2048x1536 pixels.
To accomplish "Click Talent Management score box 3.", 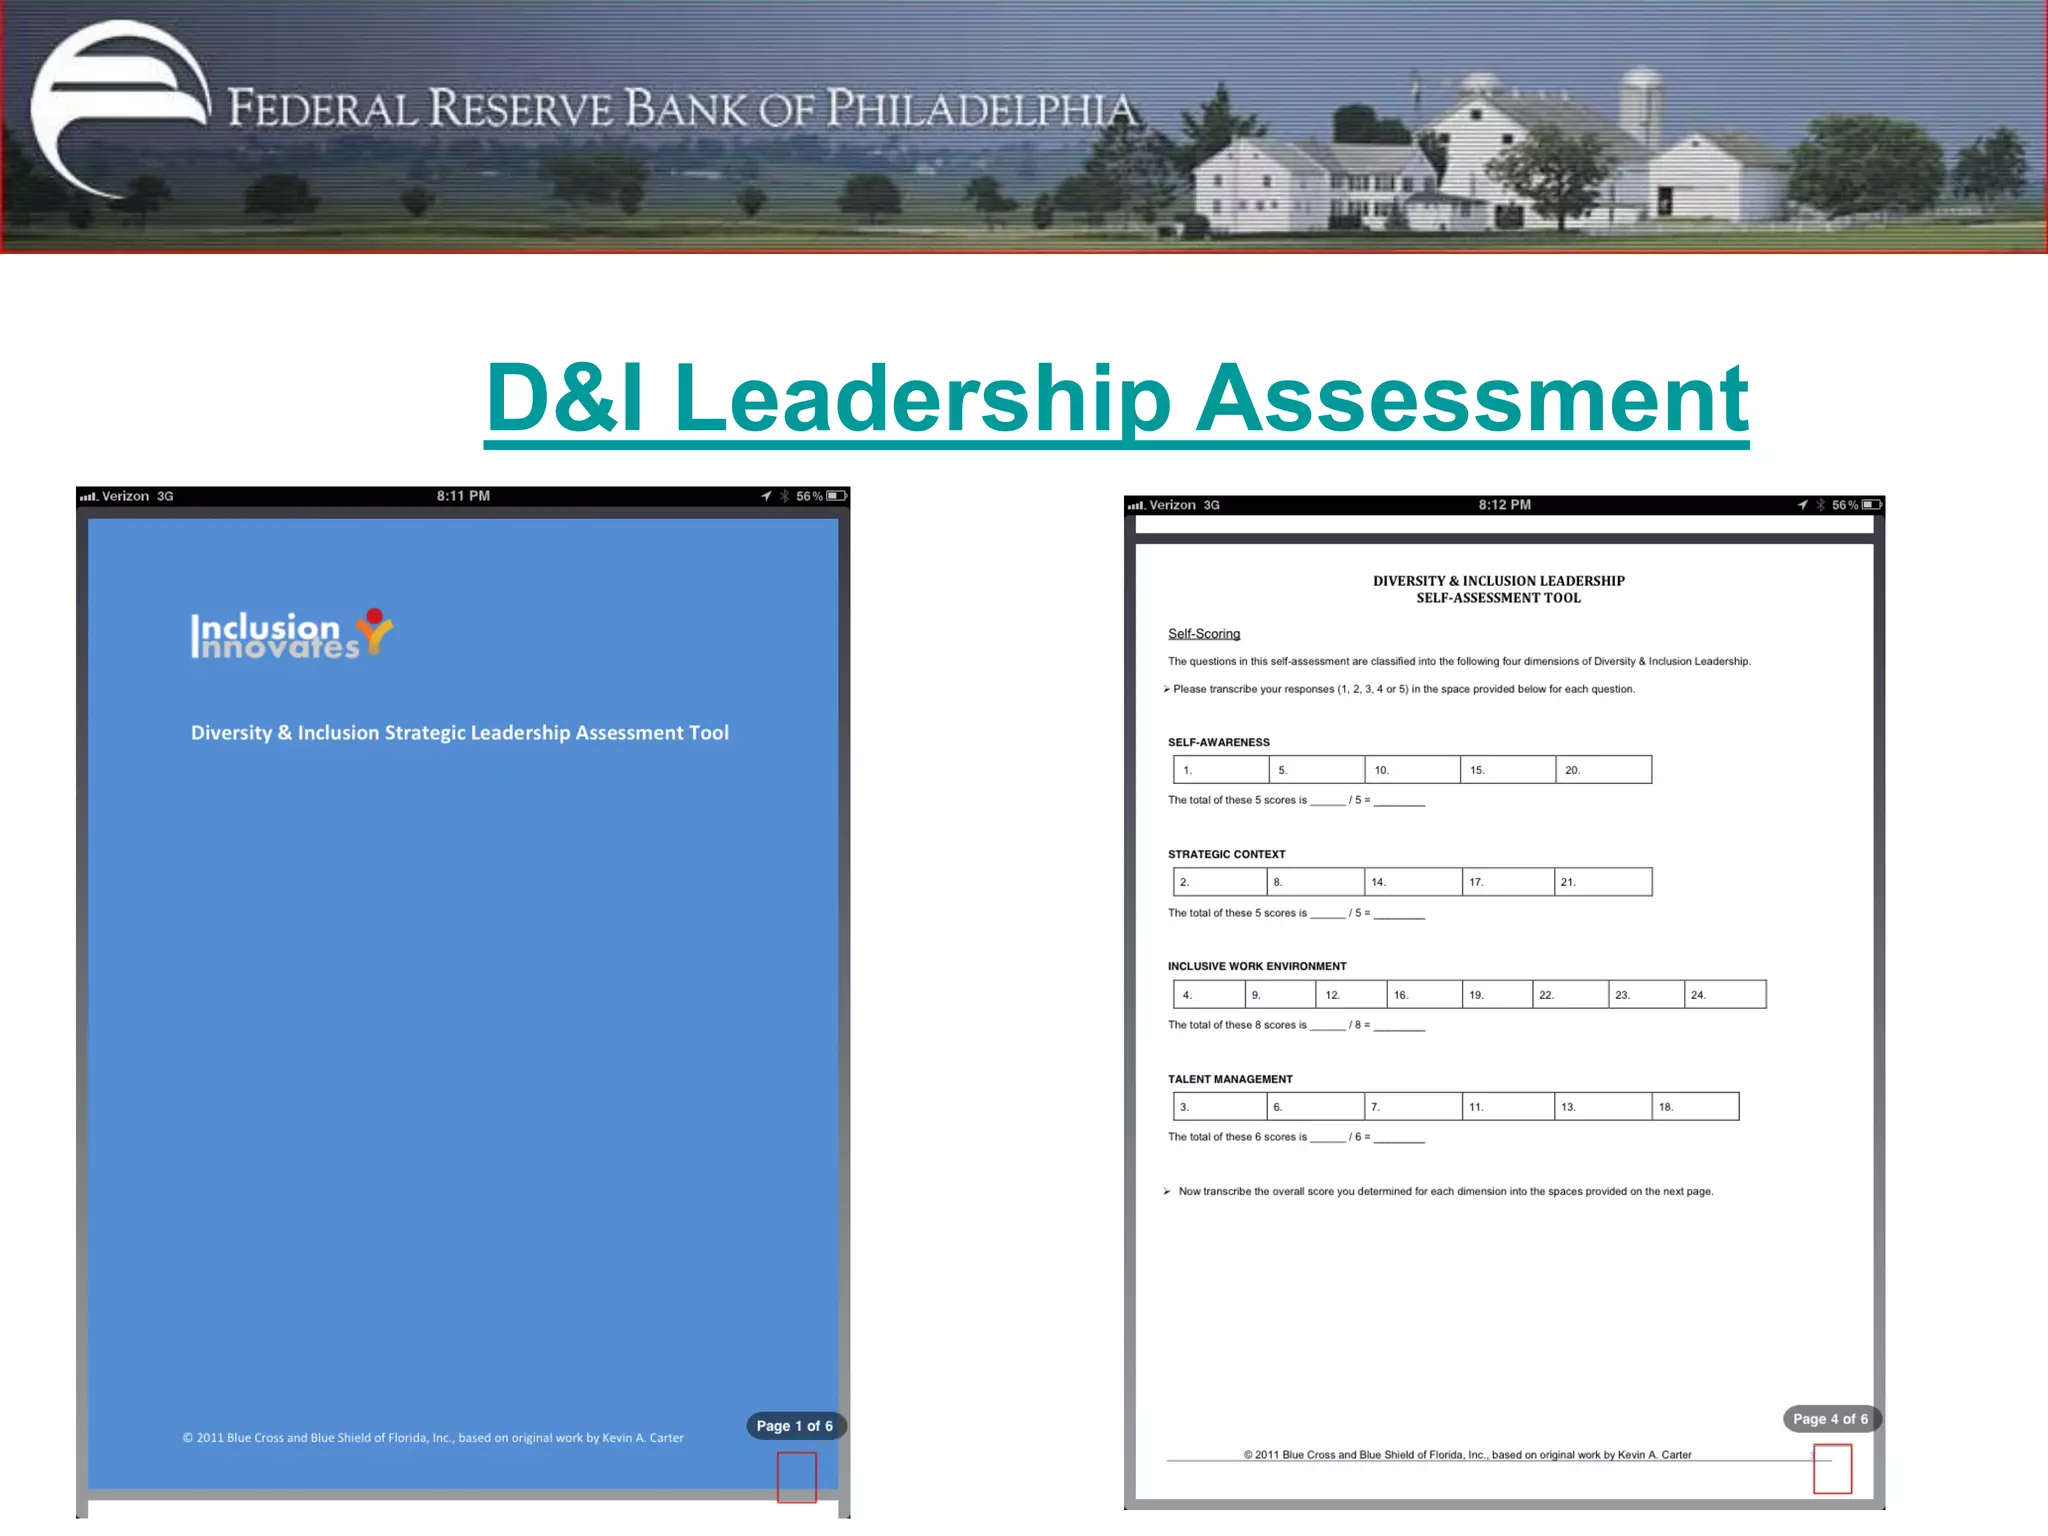I will click(x=1220, y=1107).
